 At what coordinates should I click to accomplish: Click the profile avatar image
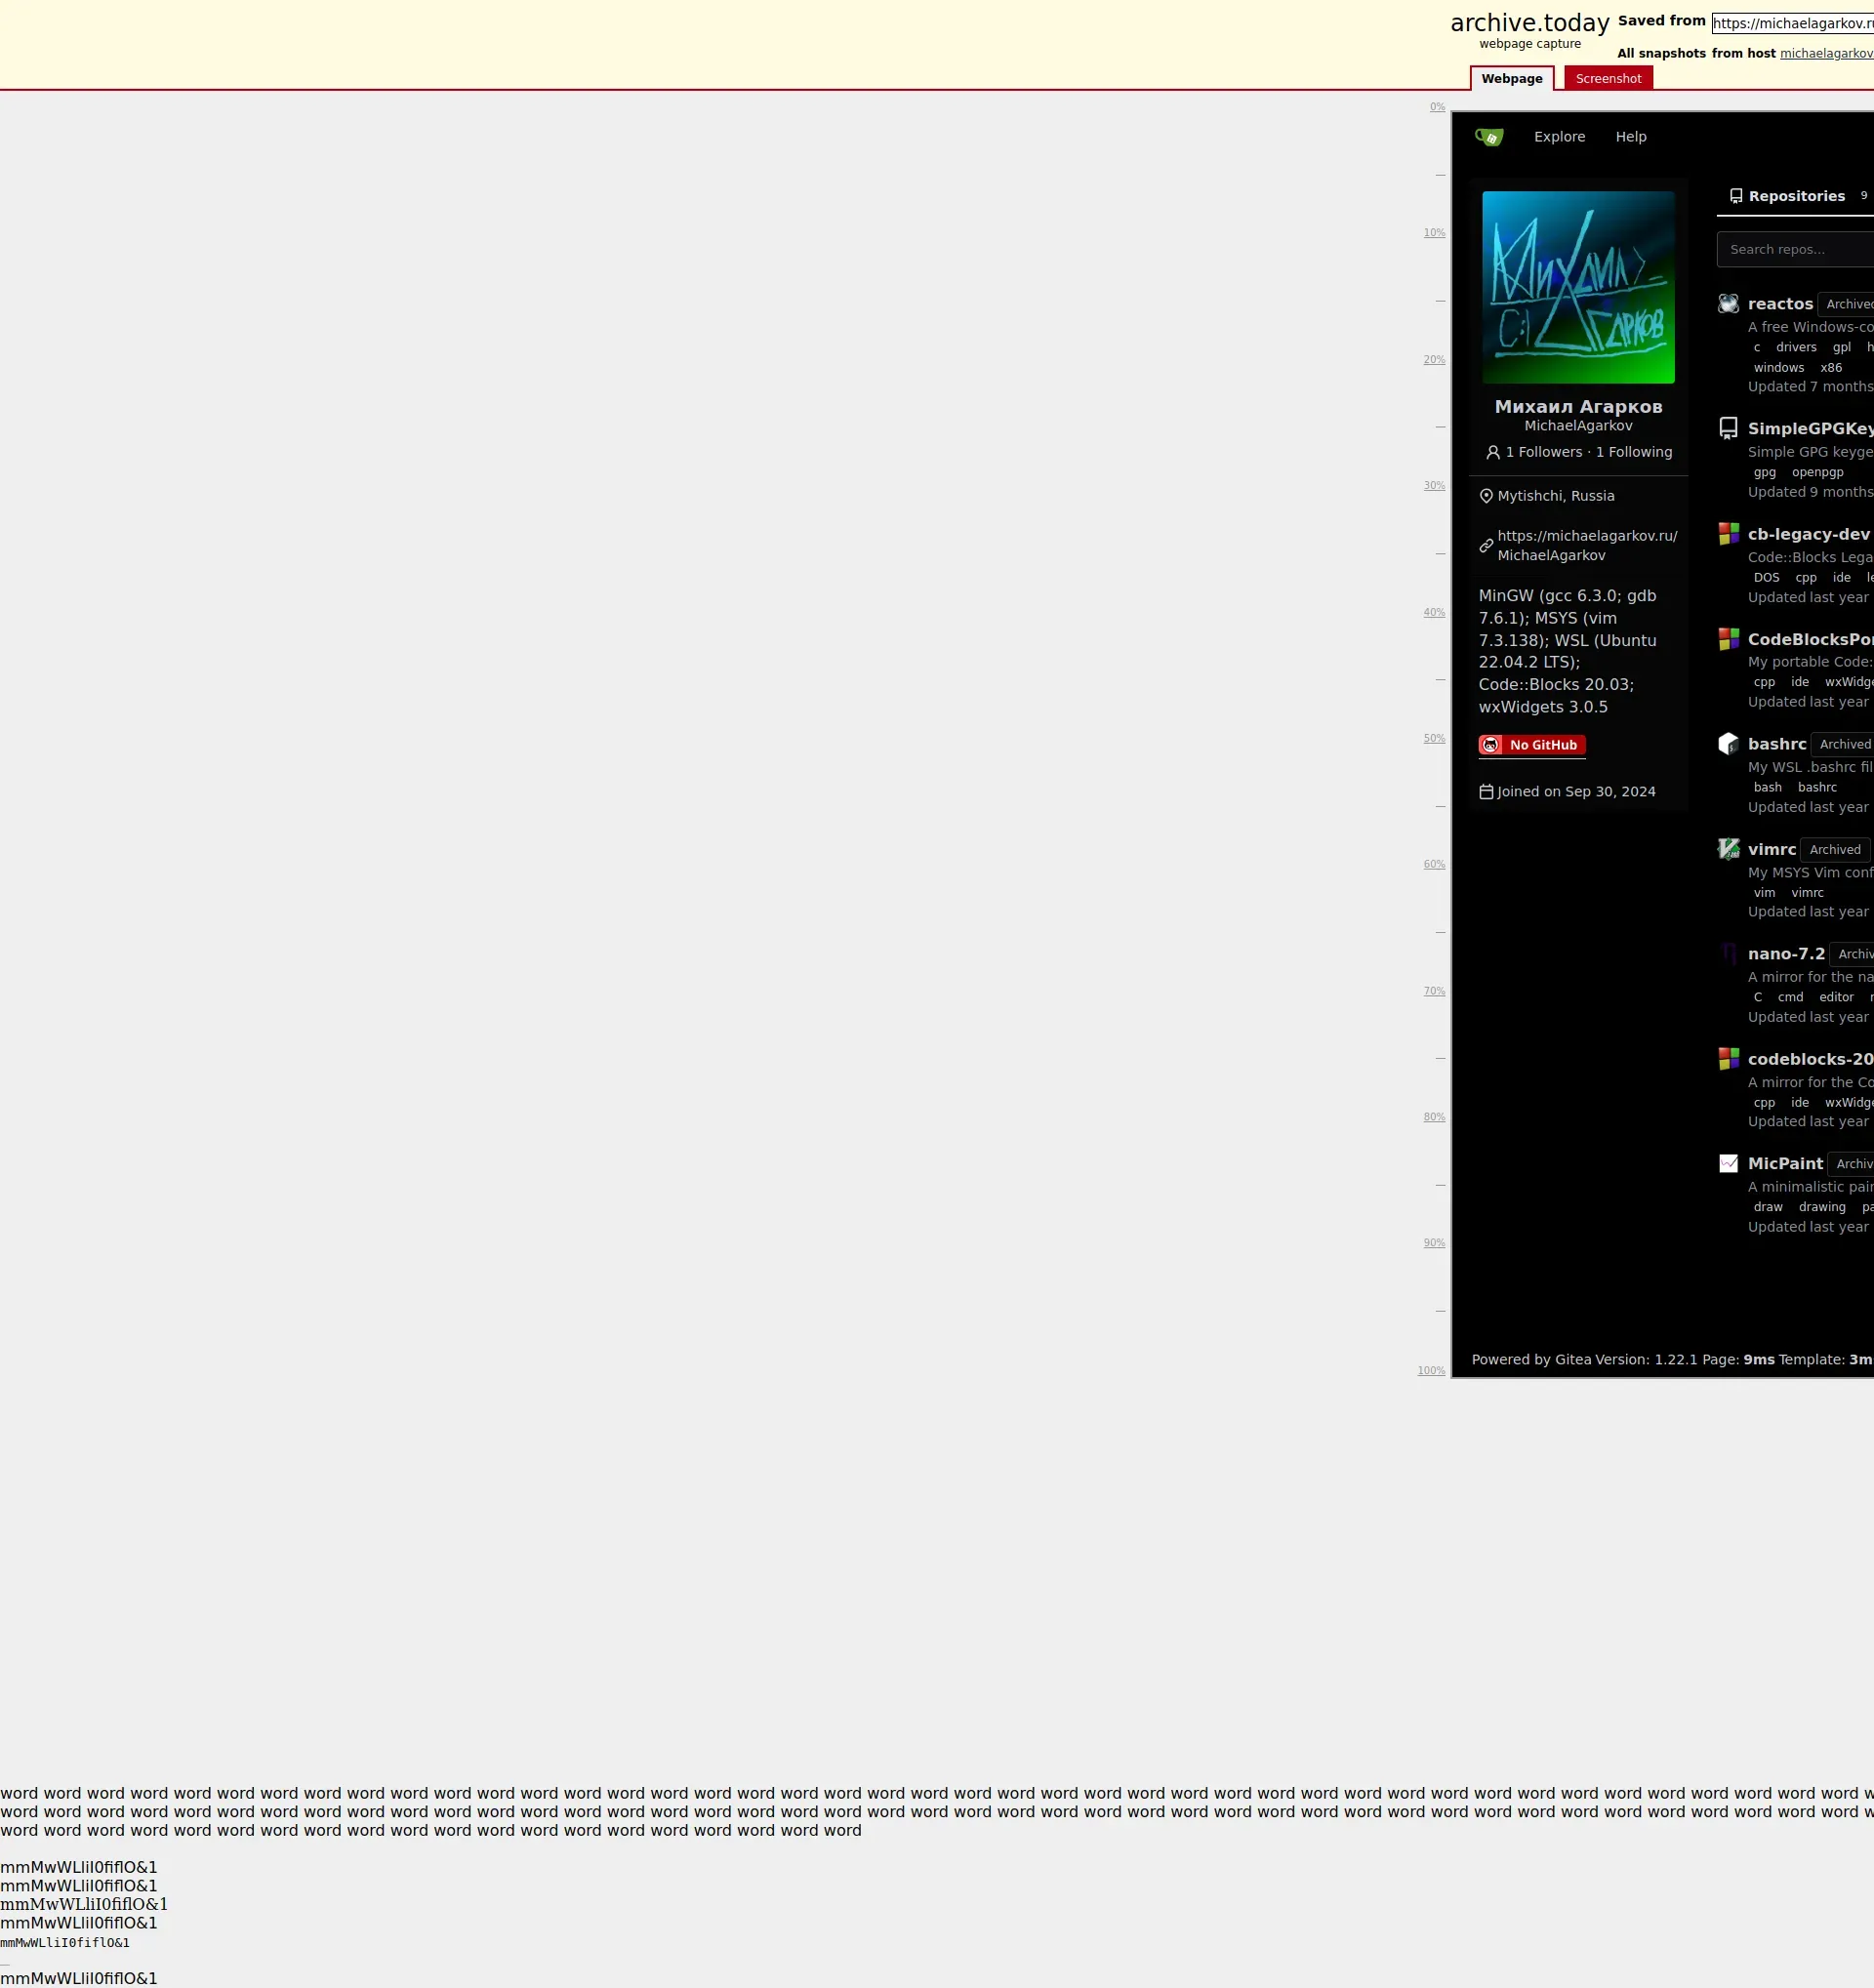point(1578,288)
